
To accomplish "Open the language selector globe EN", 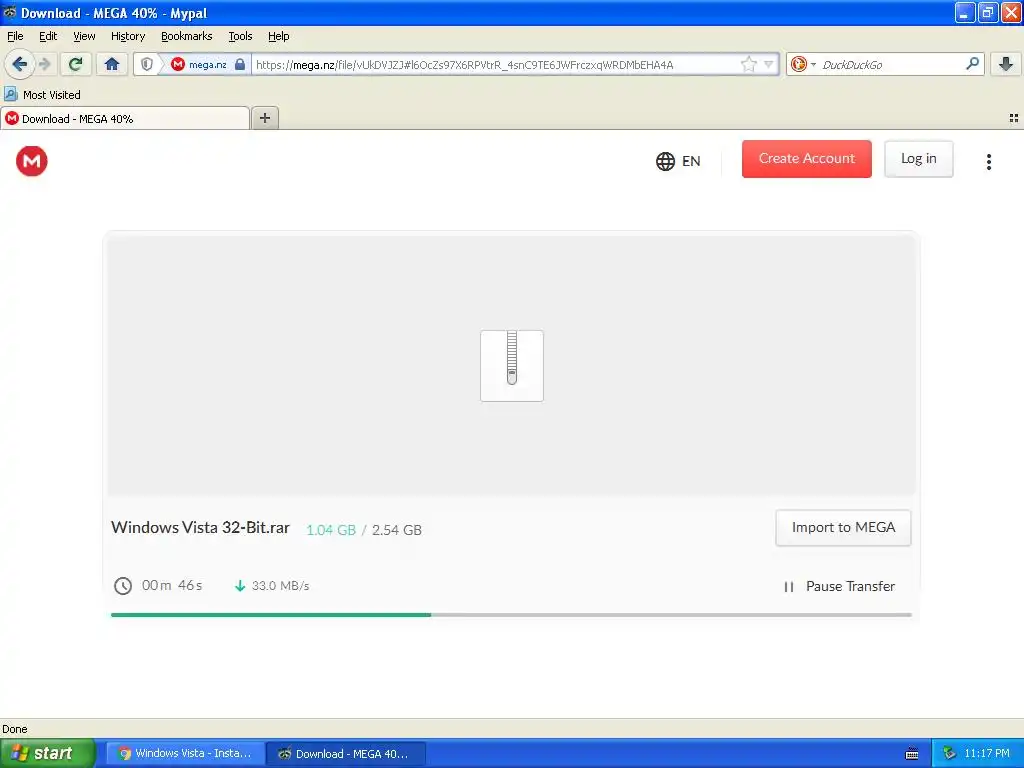I will (678, 161).
